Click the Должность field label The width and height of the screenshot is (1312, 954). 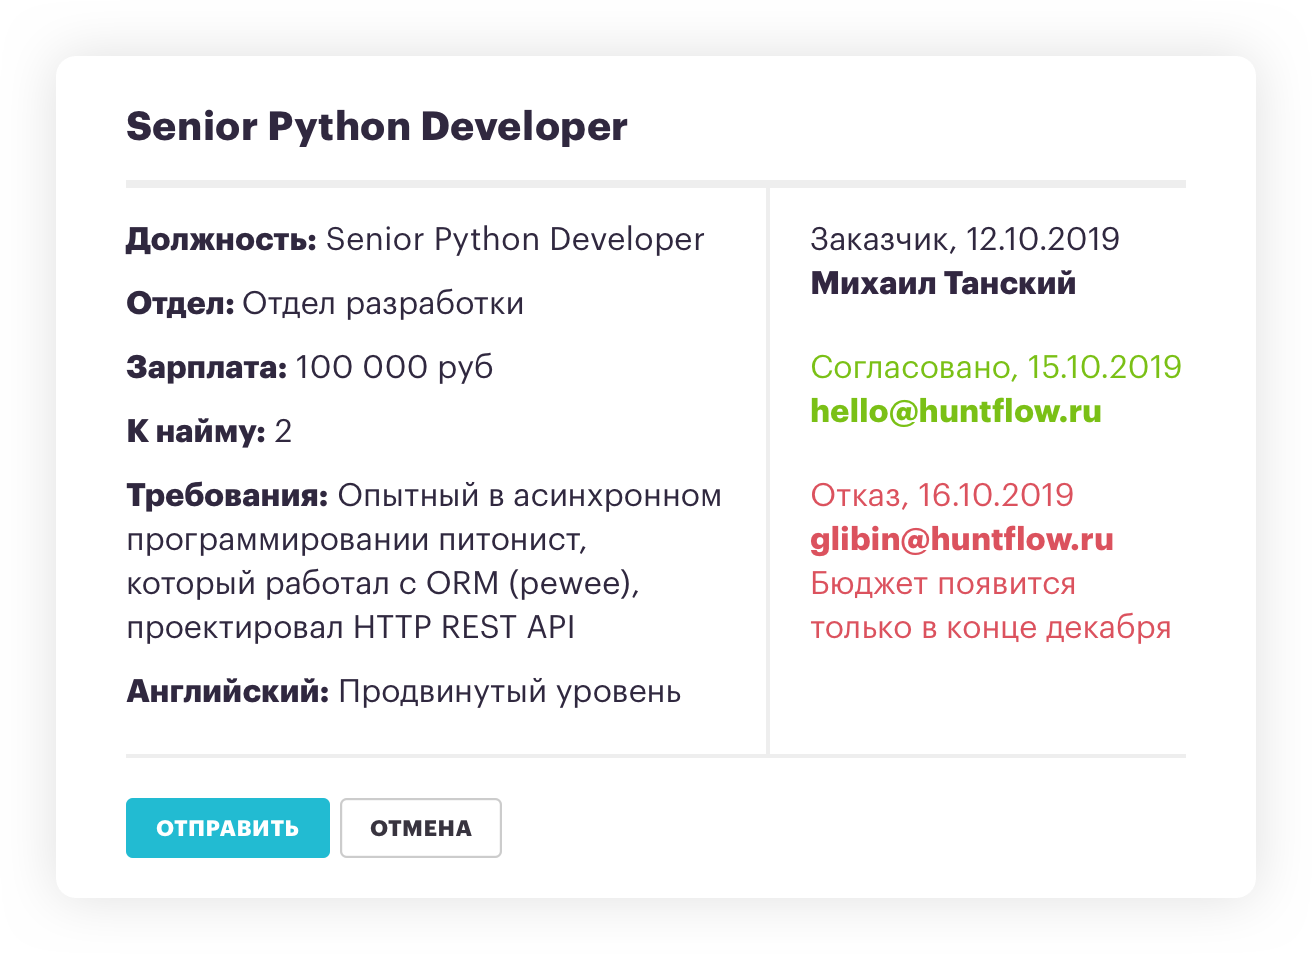[221, 240]
